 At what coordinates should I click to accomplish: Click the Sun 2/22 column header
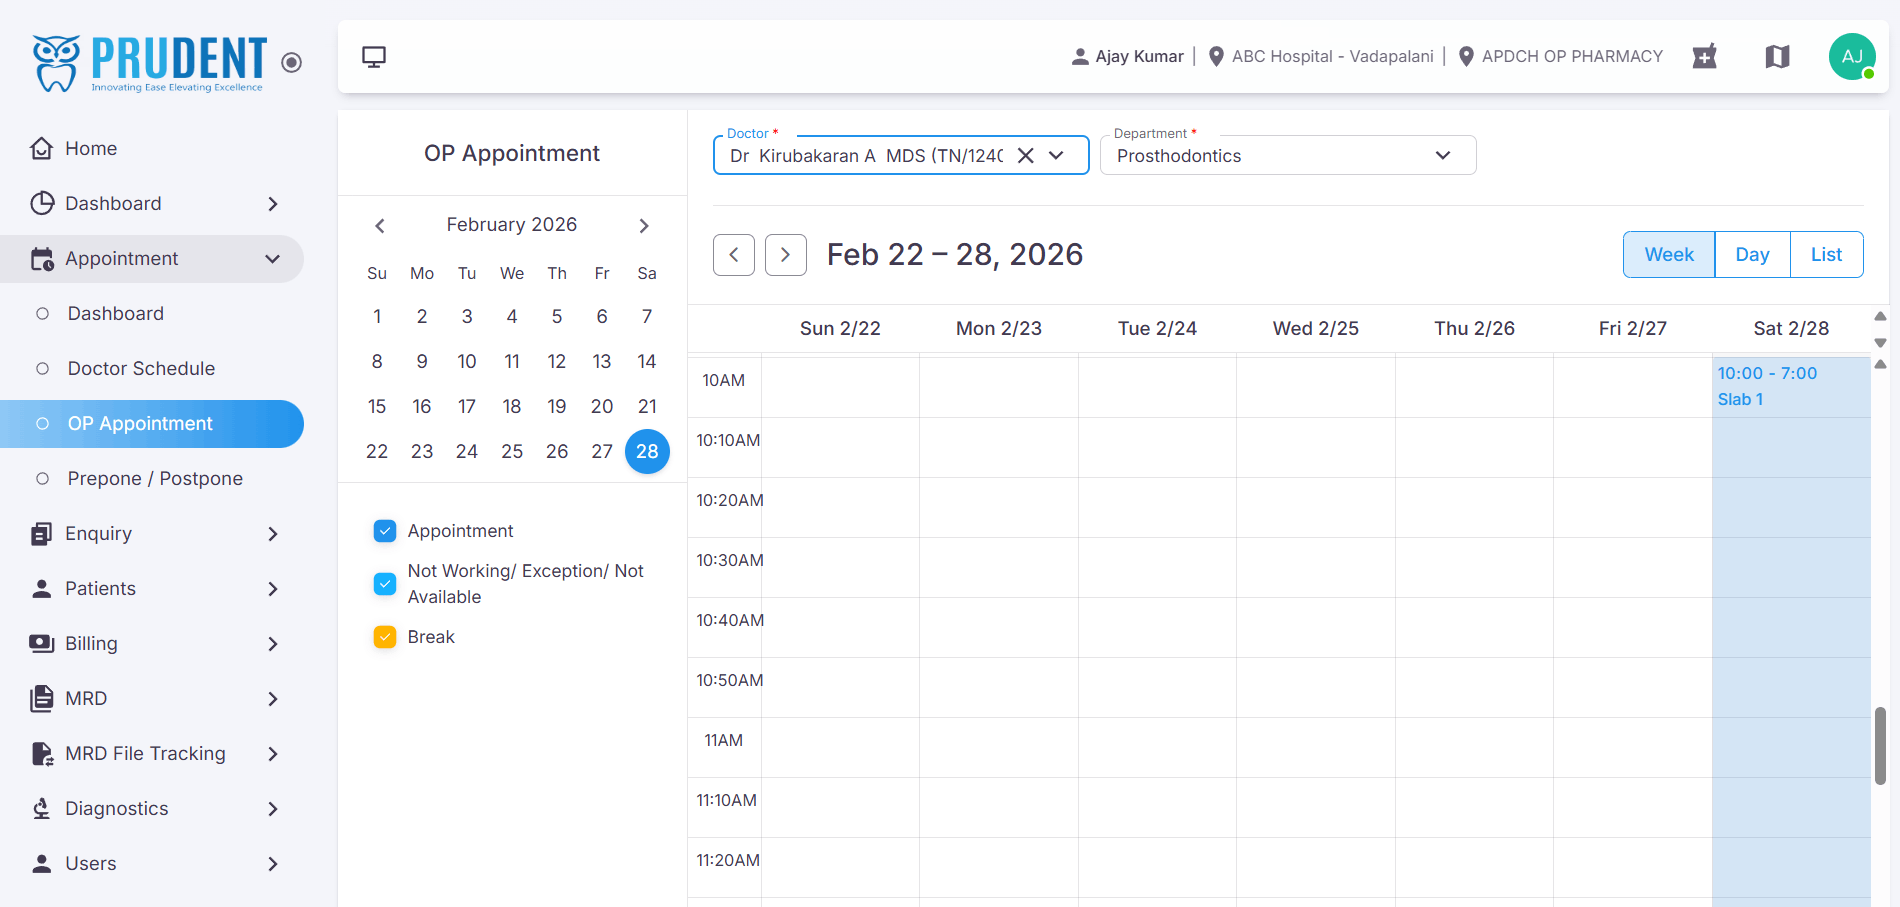(x=840, y=329)
